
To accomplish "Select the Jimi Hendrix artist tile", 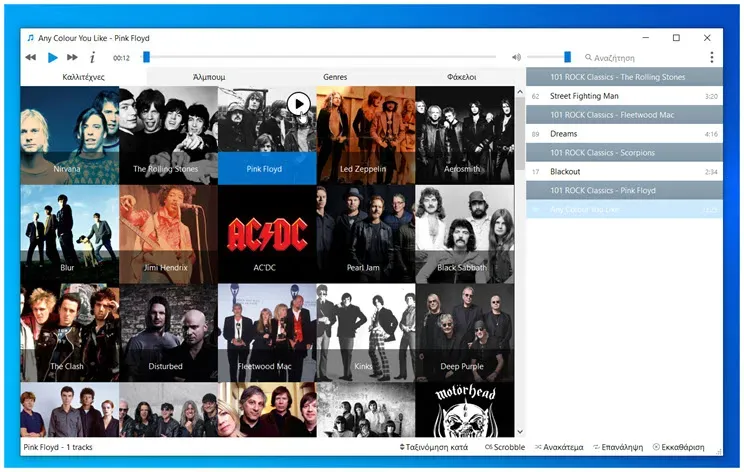I will tap(168, 234).
